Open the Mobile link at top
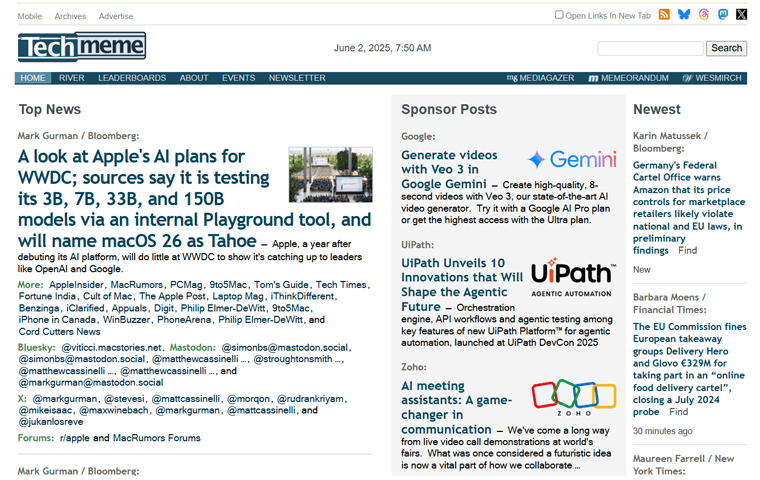This screenshot has height=480, width=760. point(30,16)
